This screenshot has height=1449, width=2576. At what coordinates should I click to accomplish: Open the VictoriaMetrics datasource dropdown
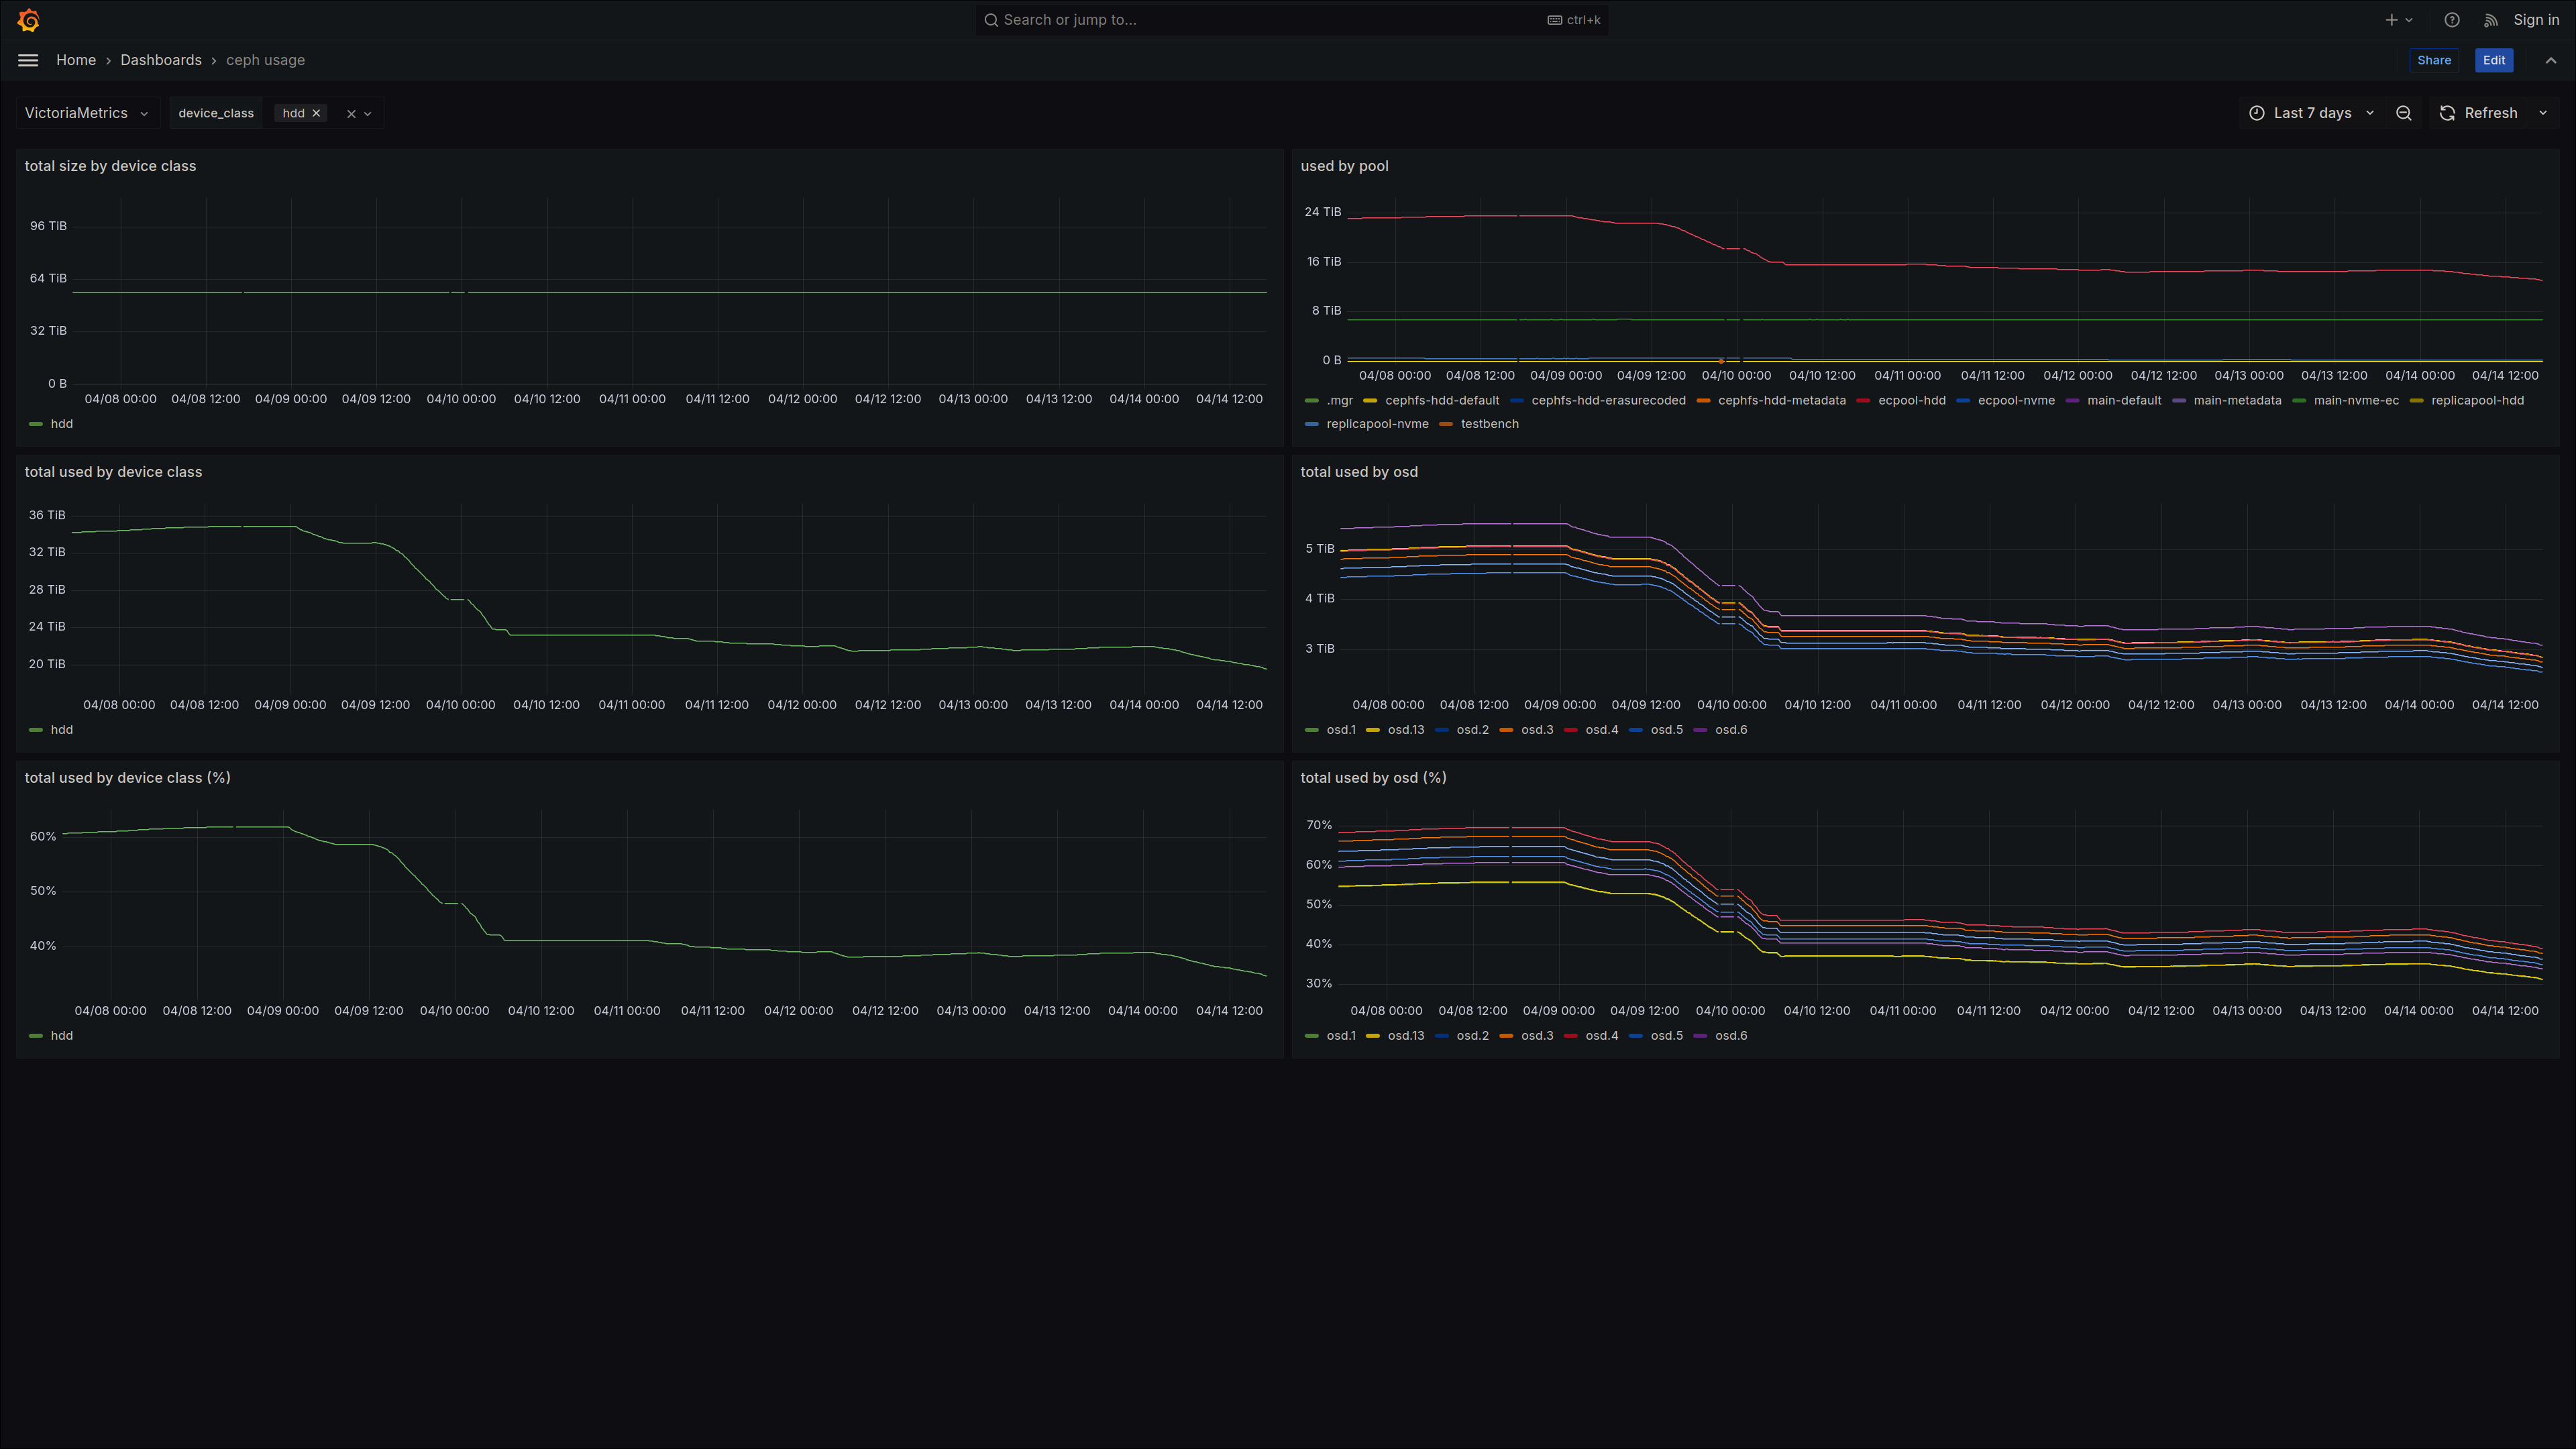tap(87, 113)
